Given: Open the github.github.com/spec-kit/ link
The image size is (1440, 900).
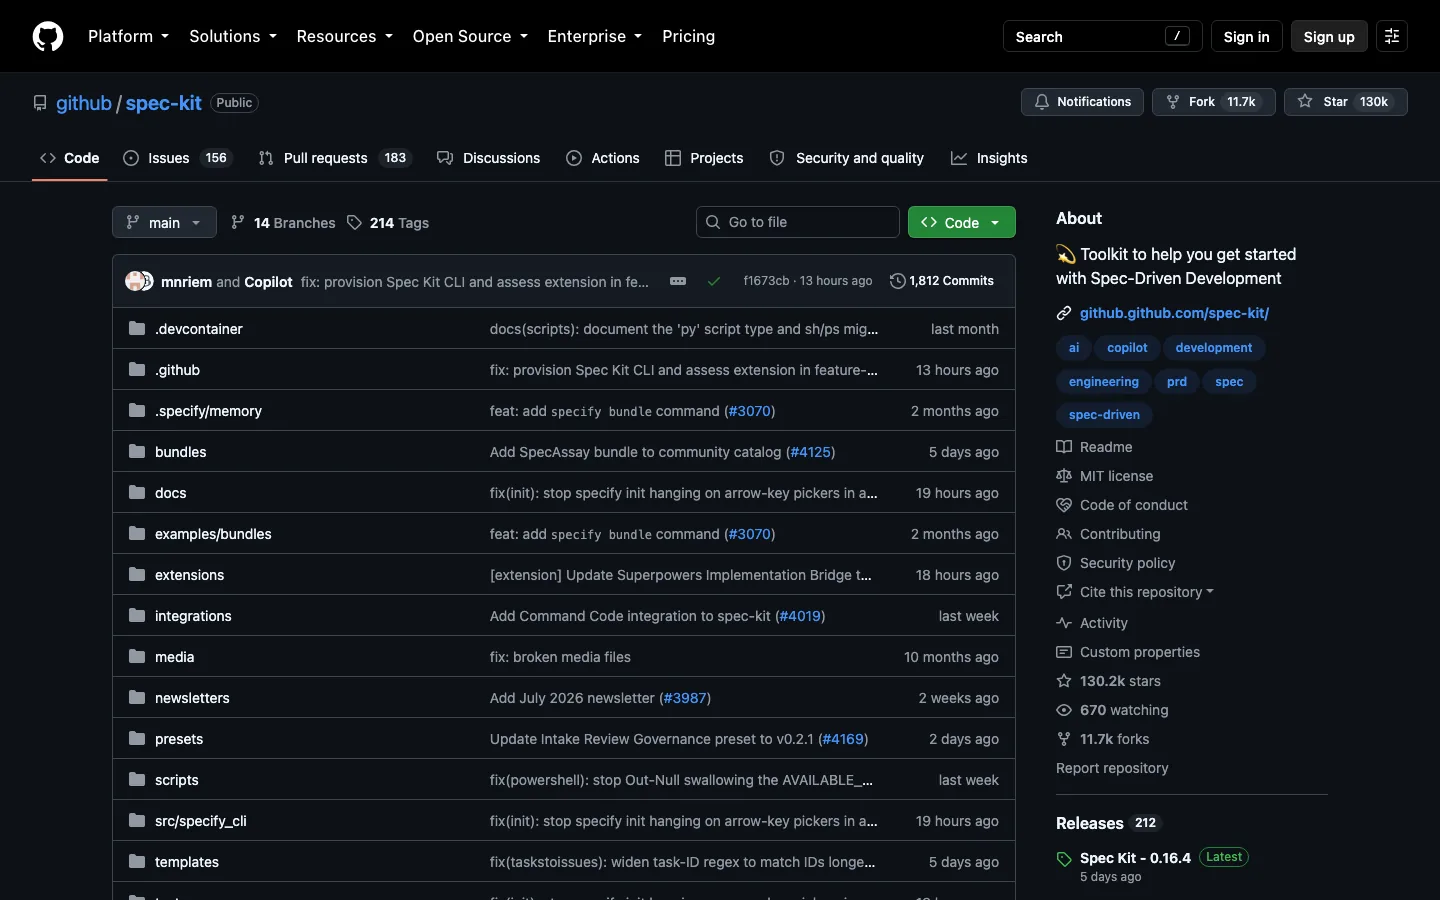Looking at the screenshot, I should (1174, 313).
